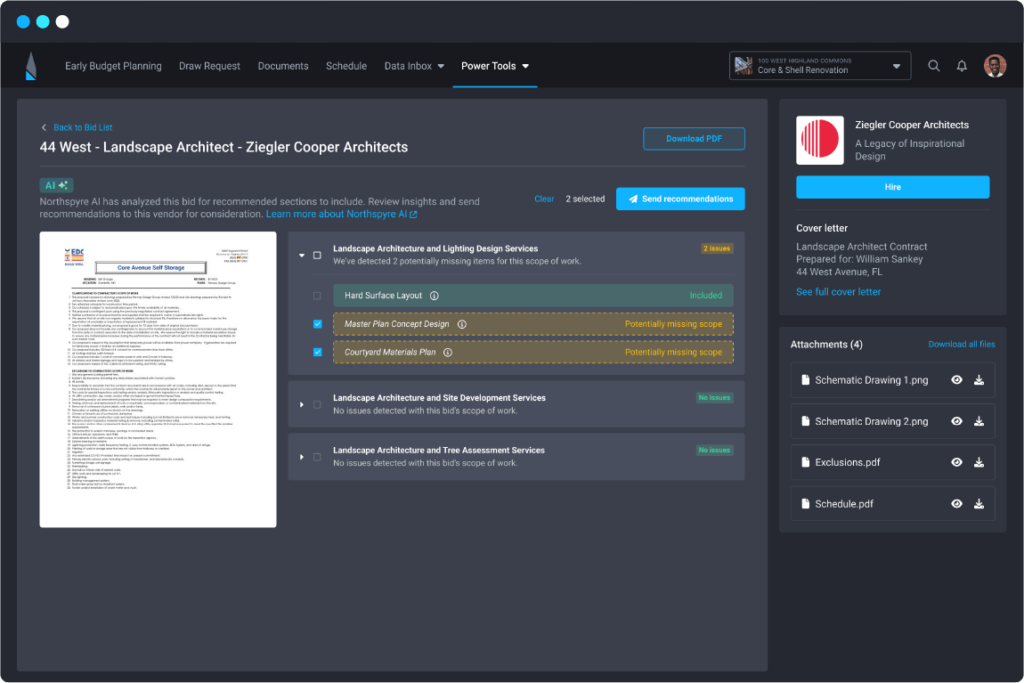The height and width of the screenshot is (683, 1024).
Task: Uncheck Master Plan Concept Design checkbox
Action: click(317, 325)
